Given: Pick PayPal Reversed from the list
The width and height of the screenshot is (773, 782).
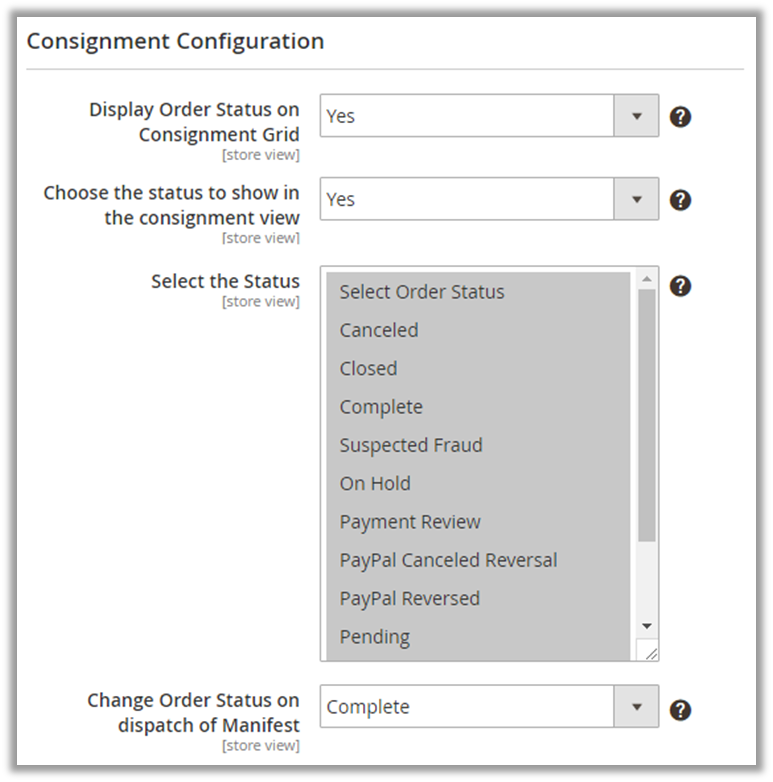Looking at the screenshot, I should point(410,598).
